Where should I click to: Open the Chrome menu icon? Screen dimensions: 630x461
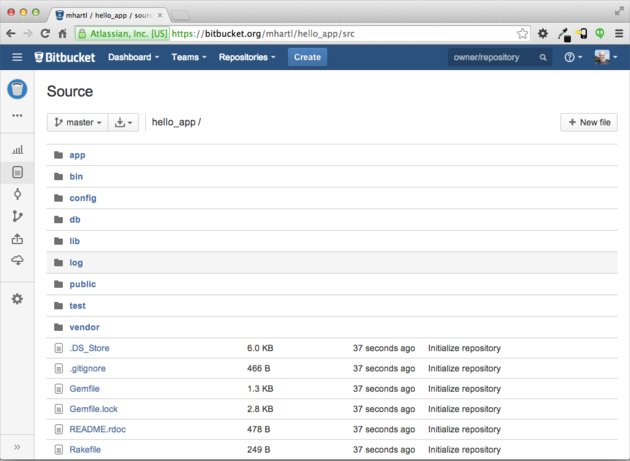[619, 33]
